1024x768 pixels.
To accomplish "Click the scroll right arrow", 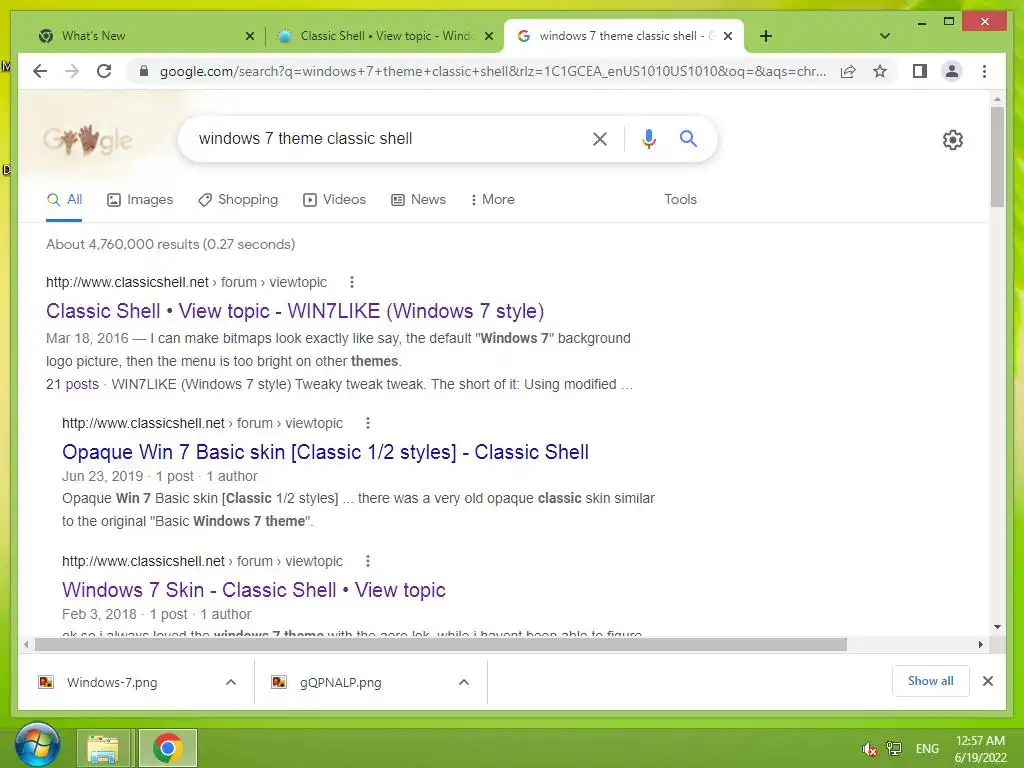I will (x=980, y=645).
